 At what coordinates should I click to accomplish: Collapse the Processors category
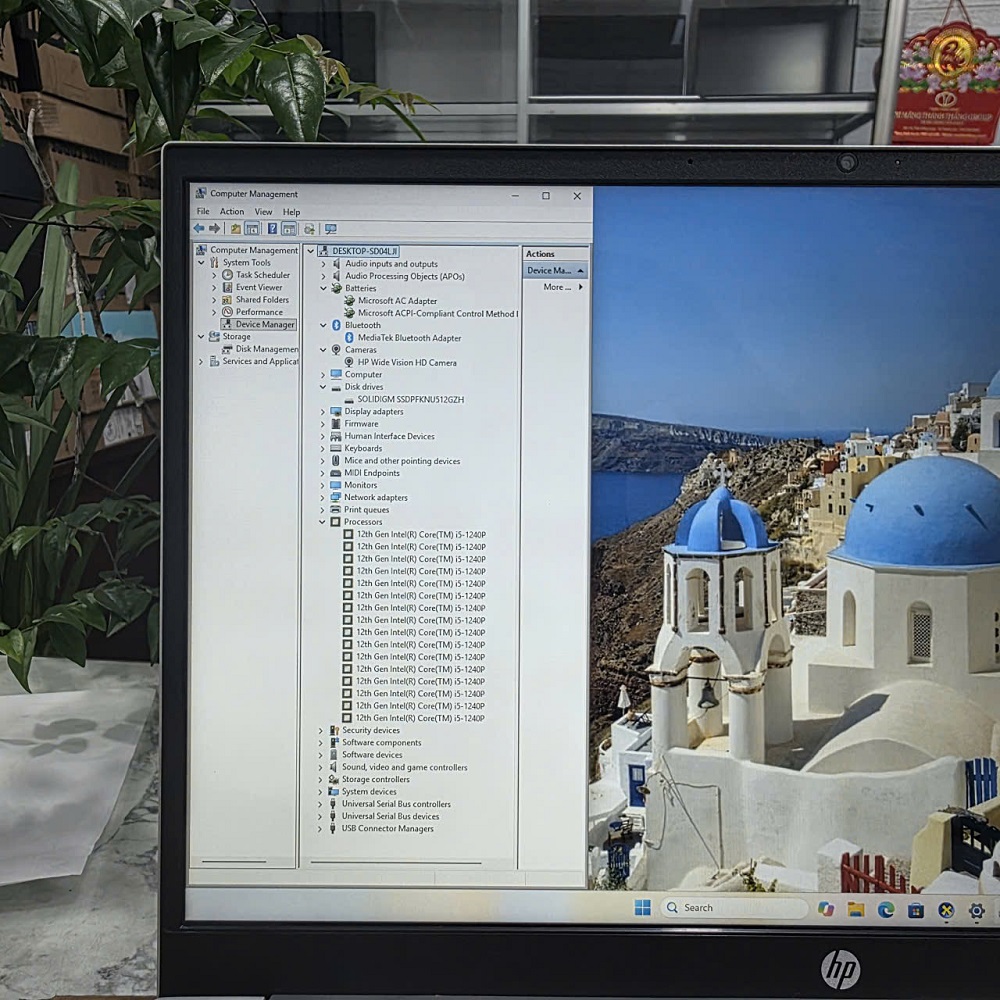(323, 522)
